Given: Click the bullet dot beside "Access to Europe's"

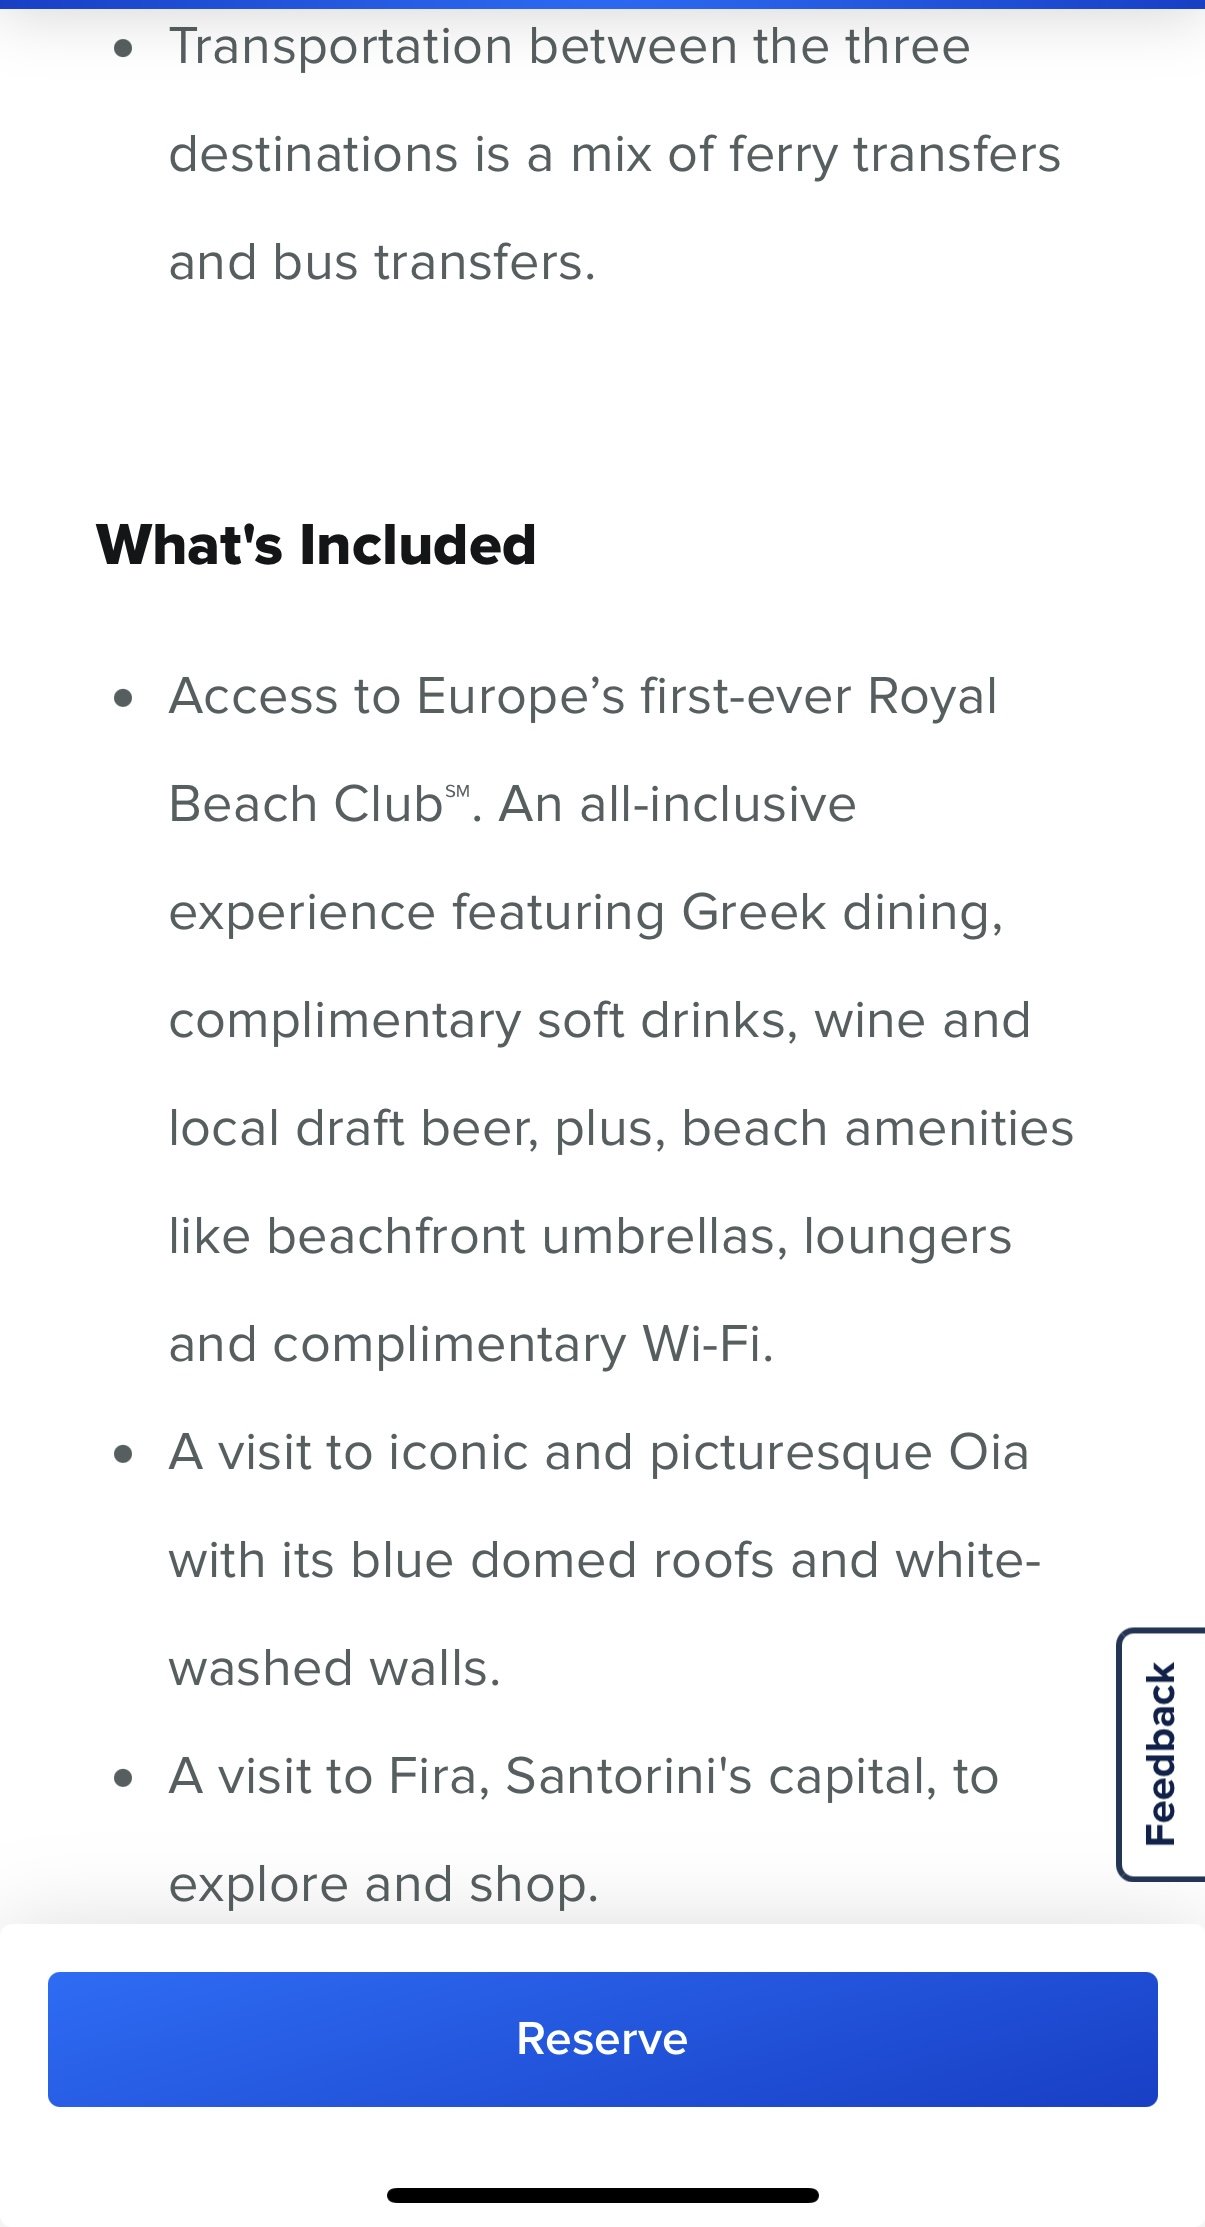Looking at the screenshot, I should pos(123,698).
